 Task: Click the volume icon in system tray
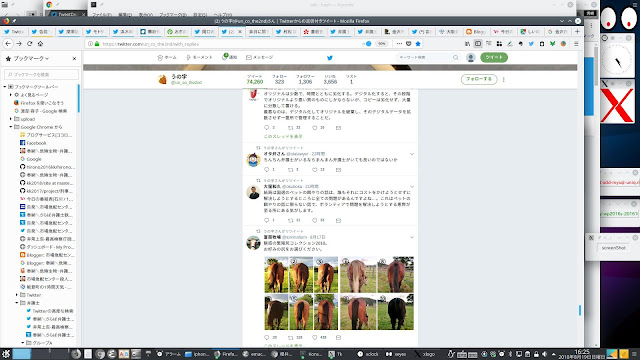click(x=544, y=354)
